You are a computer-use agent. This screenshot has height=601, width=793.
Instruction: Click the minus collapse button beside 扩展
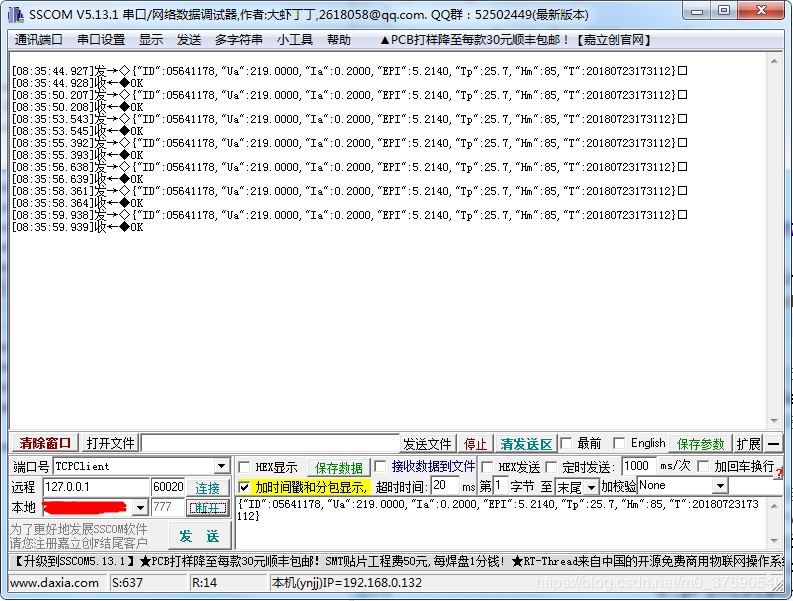[x=773, y=444]
